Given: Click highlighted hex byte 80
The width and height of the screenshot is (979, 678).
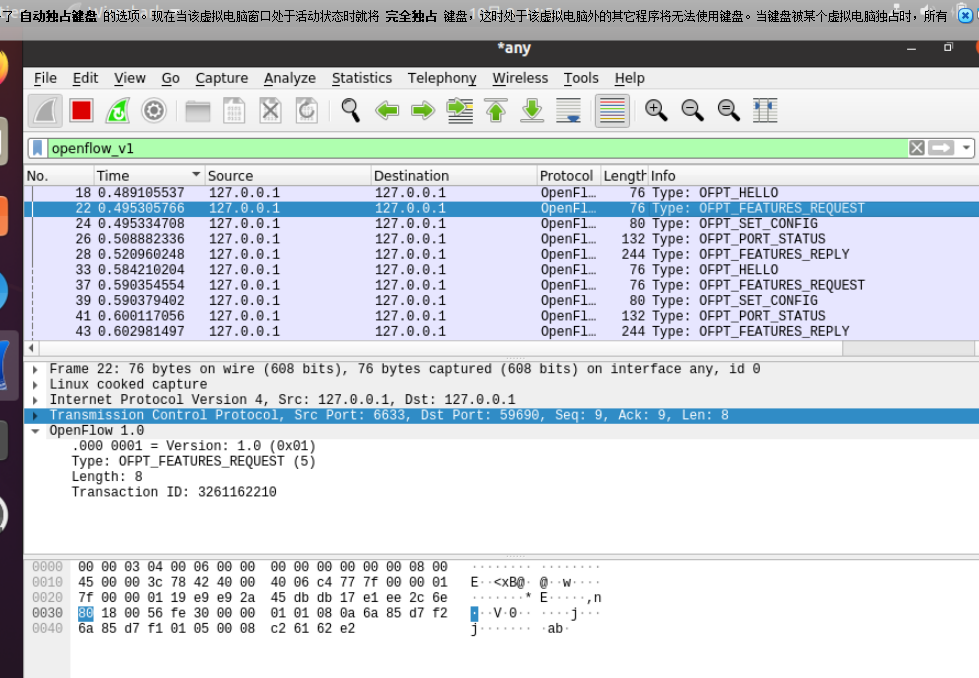Looking at the screenshot, I should 86,613.
